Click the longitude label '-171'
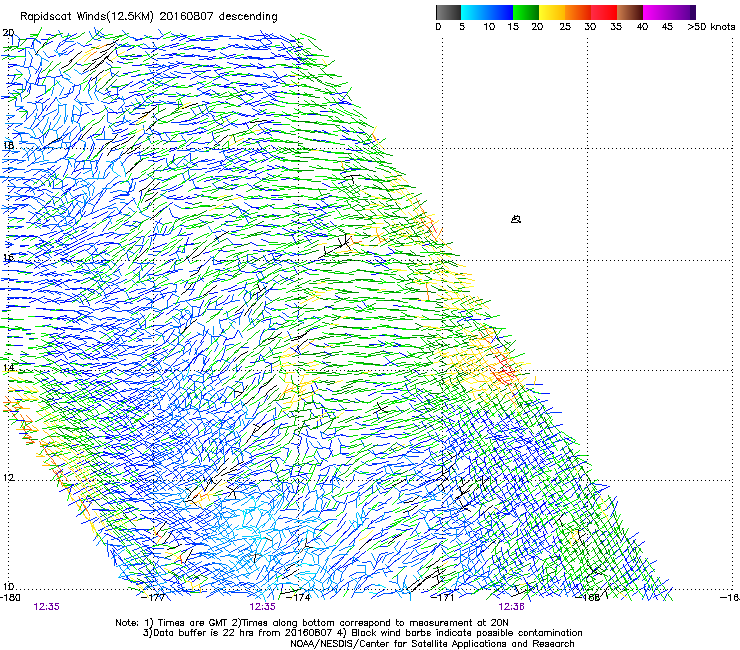The width and height of the screenshot is (740, 650). coord(442,598)
